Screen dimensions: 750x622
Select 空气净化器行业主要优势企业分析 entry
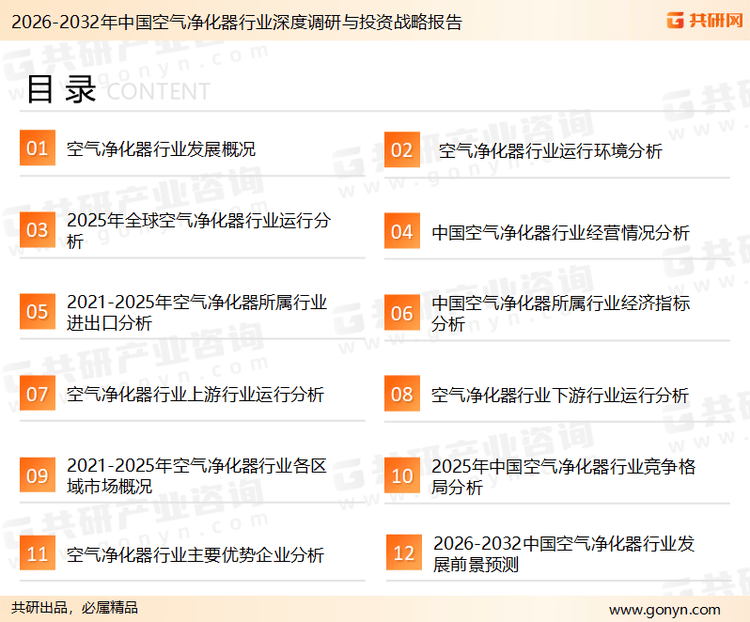click(195, 554)
